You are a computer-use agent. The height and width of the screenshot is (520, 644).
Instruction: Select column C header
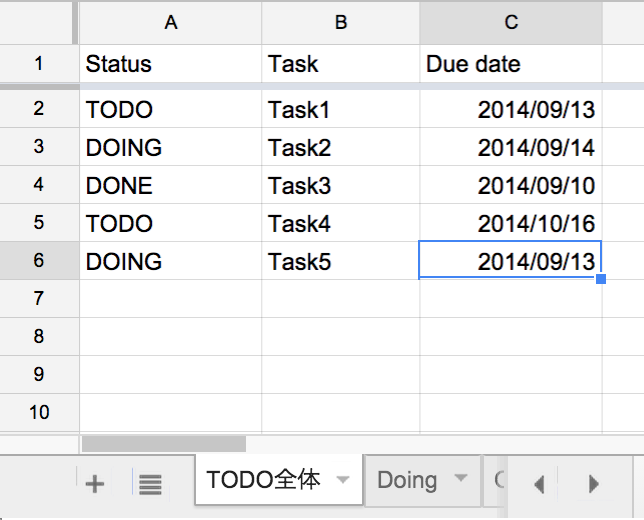pos(511,22)
